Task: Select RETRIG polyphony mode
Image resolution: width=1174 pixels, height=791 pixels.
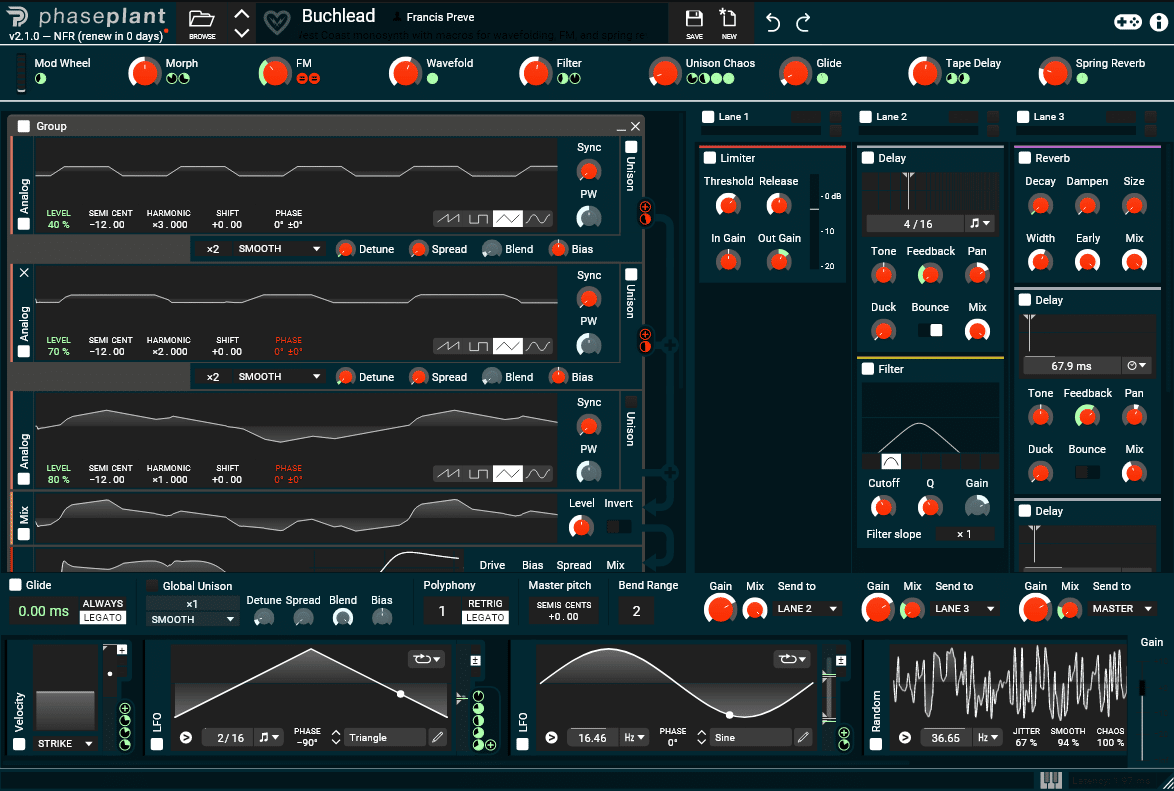Action: tap(485, 604)
